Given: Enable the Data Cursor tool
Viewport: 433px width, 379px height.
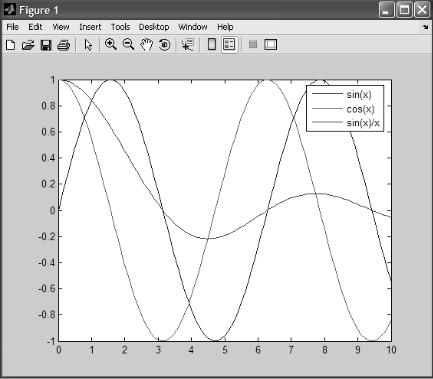Looking at the screenshot, I should (188, 45).
